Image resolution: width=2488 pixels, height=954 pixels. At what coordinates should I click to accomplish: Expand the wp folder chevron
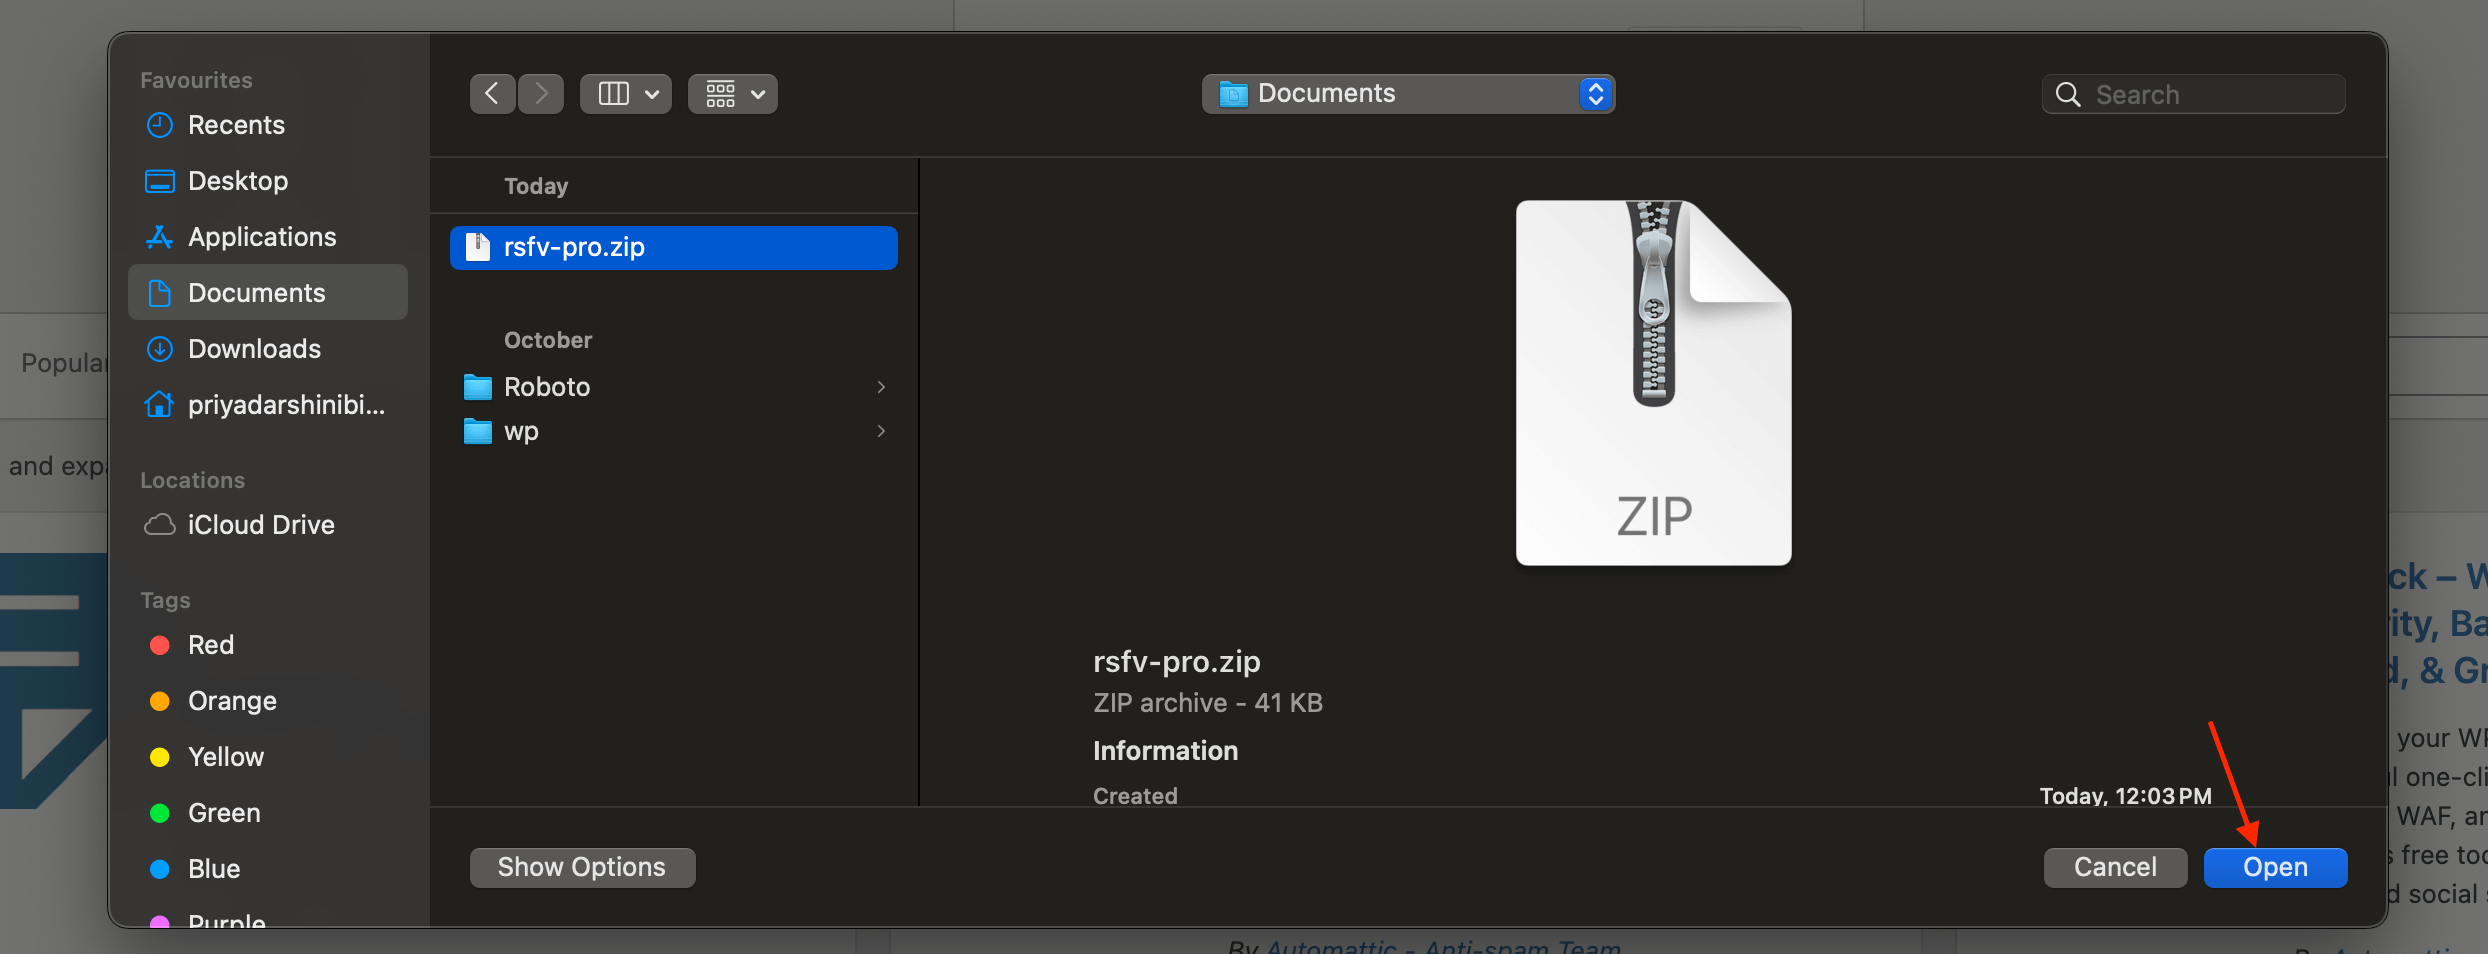881,431
